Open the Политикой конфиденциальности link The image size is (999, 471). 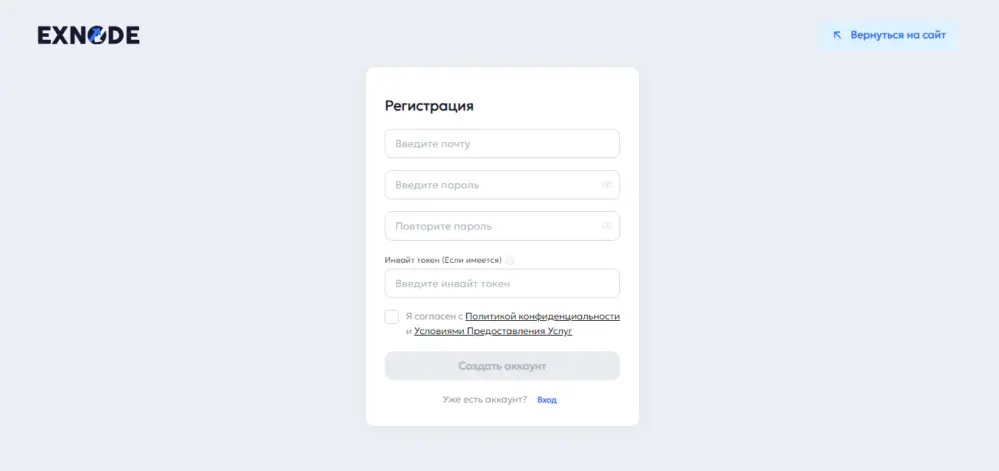pyautogui.click(x=542, y=316)
